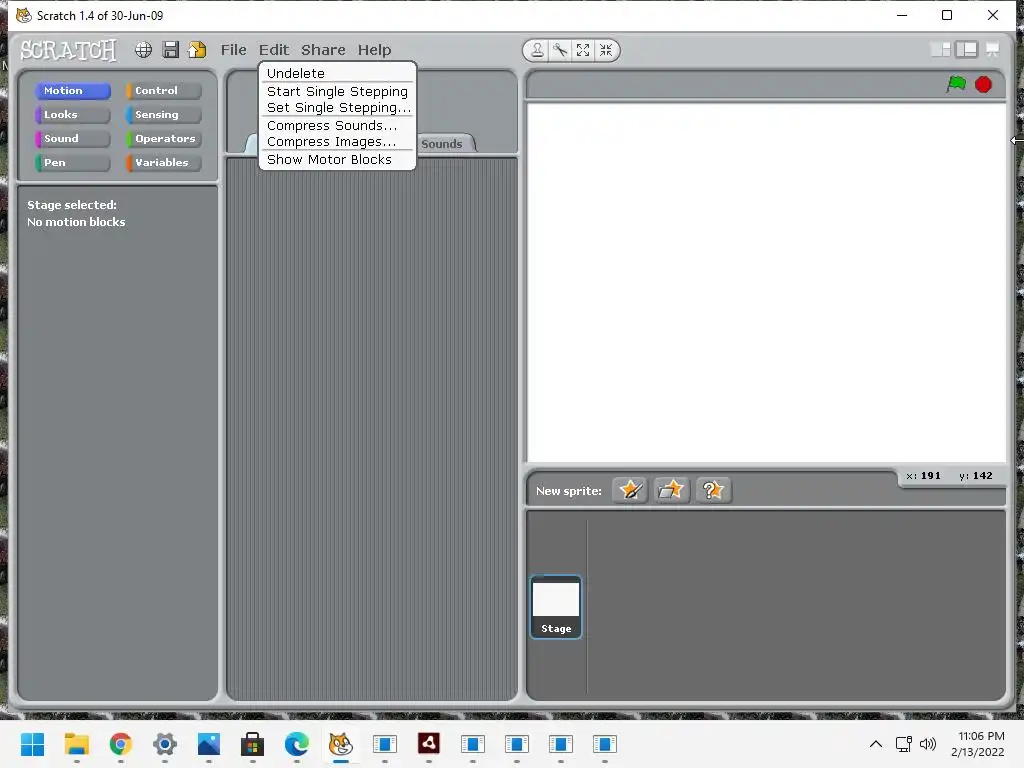Select the Sound block category
The height and width of the screenshot is (768, 1024).
pyautogui.click(x=72, y=138)
